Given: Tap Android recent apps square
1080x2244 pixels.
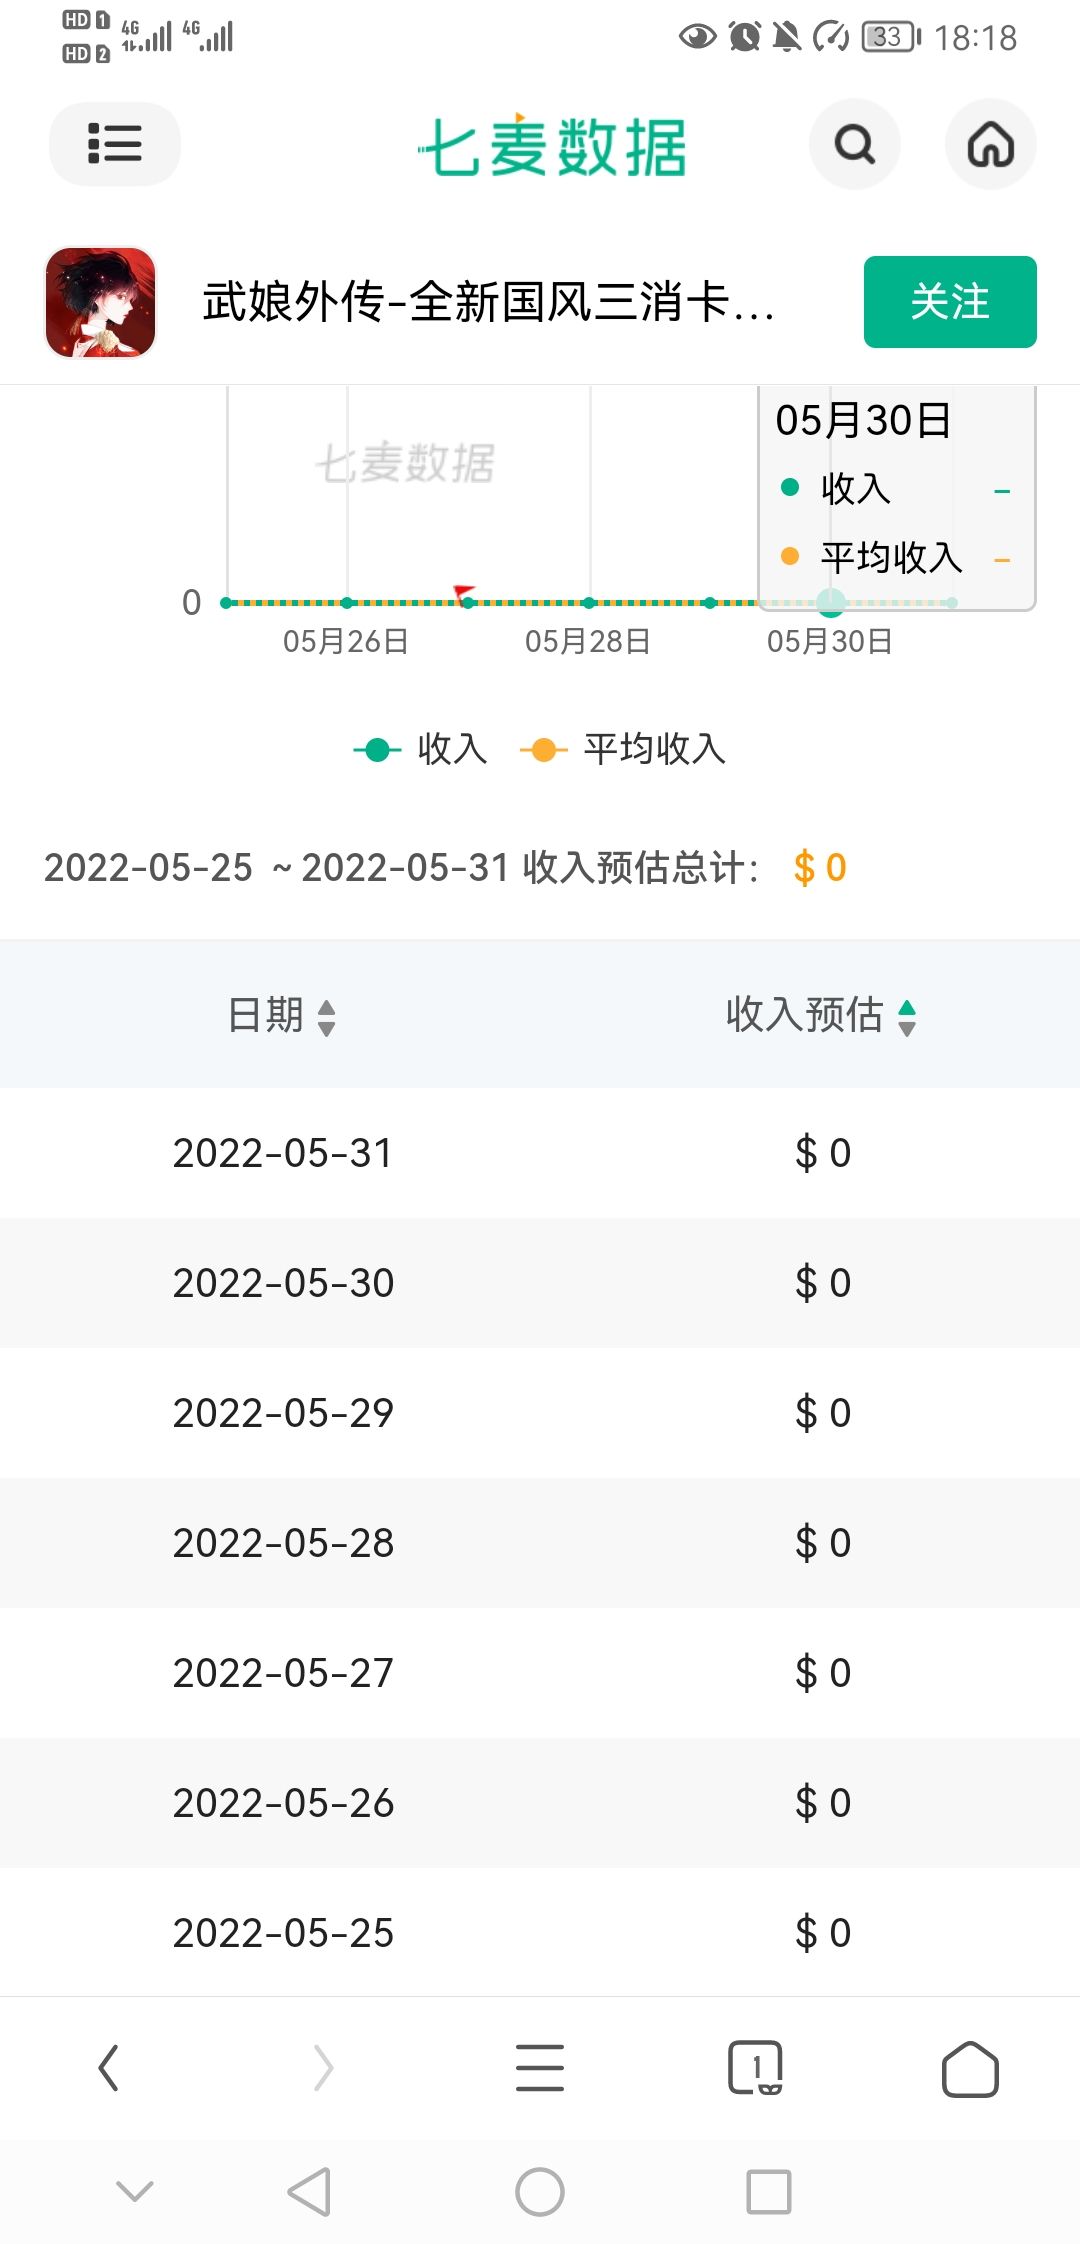Looking at the screenshot, I should pyautogui.click(x=769, y=2192).
